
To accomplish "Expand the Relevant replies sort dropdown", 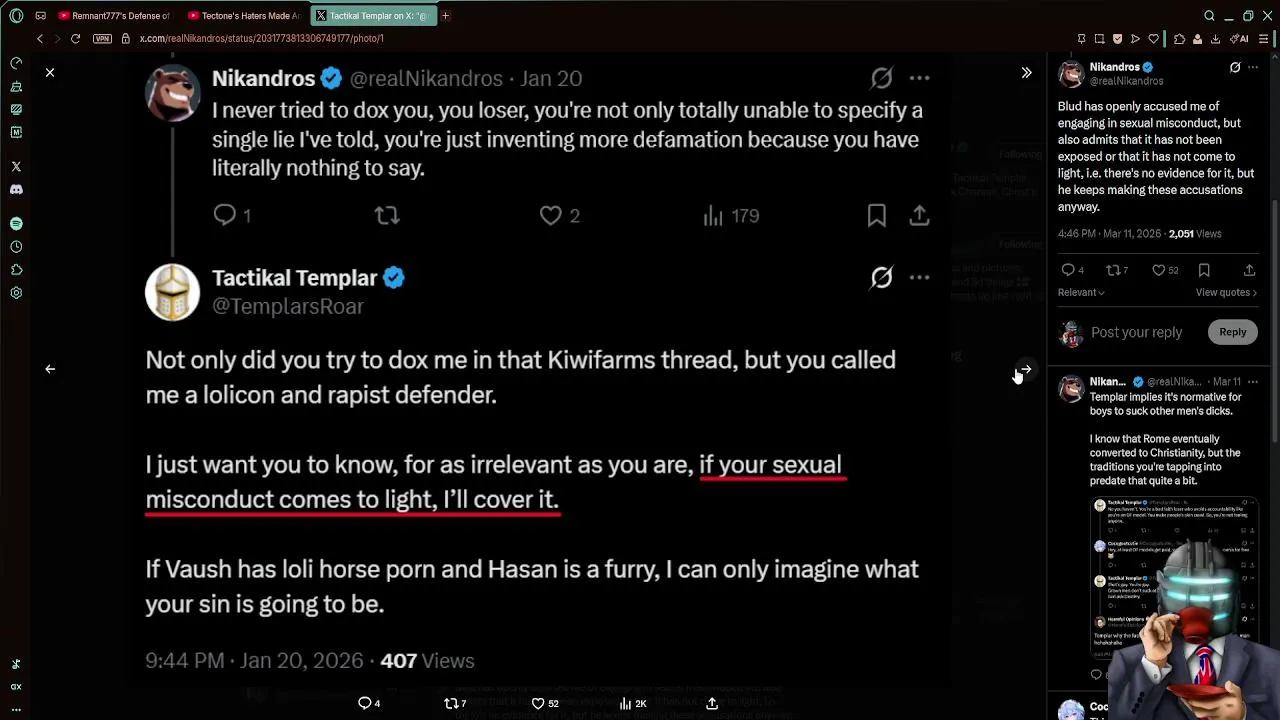I will pos(1081,292).
